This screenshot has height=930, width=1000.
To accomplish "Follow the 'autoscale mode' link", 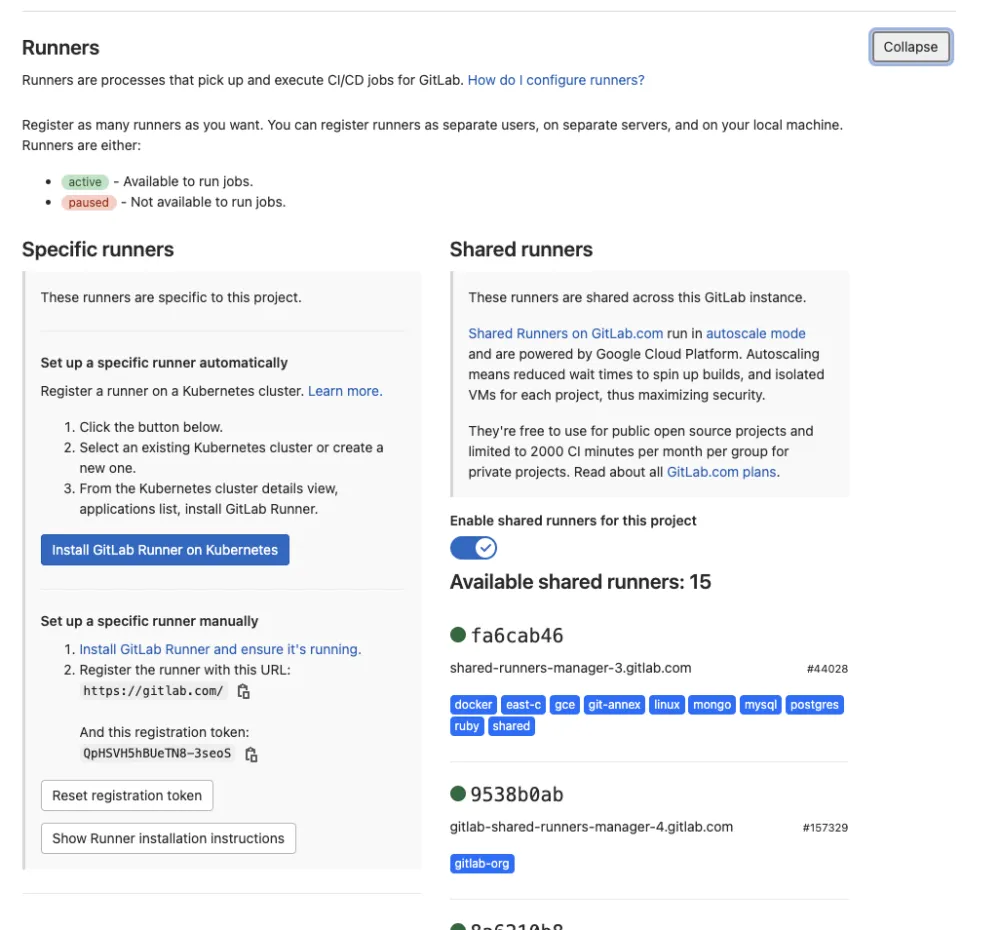I will tap(756, 334).
